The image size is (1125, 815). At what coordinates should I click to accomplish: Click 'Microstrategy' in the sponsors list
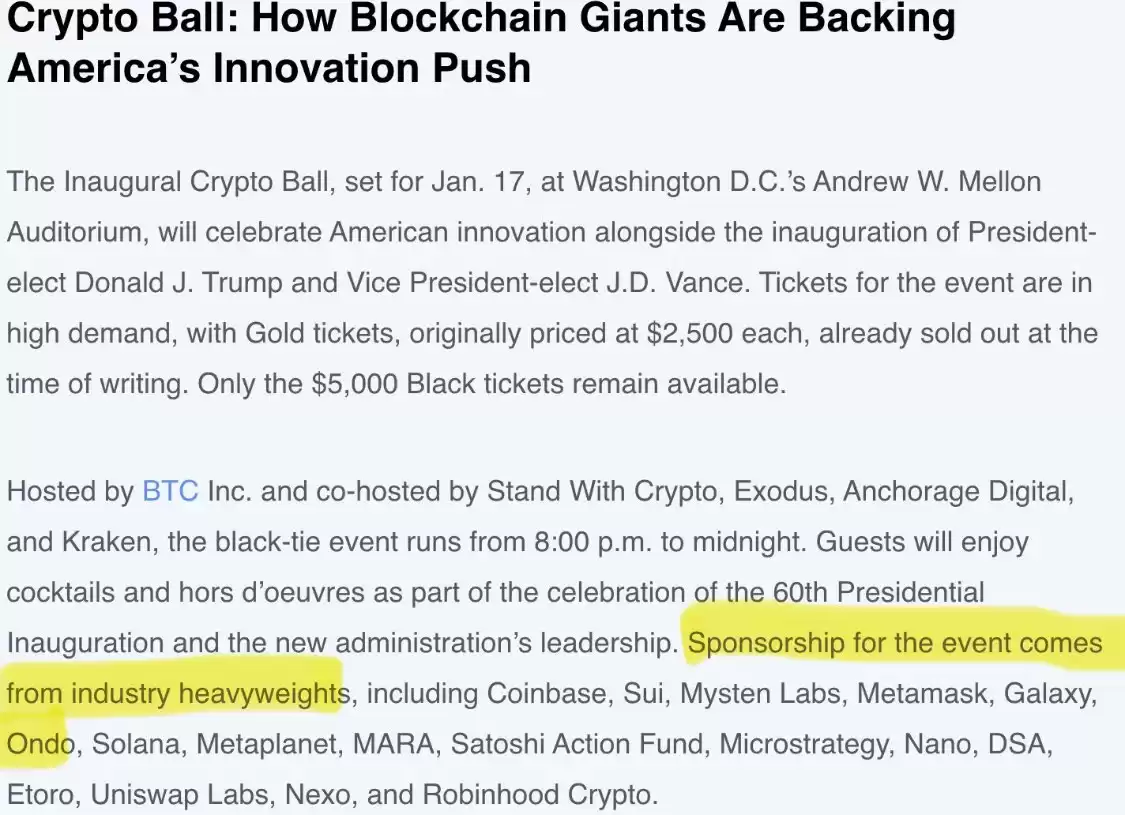point(806,744)
